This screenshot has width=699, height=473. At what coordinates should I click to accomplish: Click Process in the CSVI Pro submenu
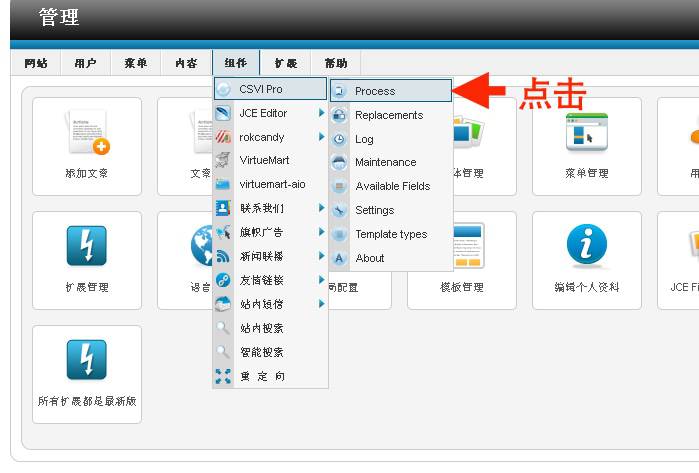pyautogui.click(x=375, y=91)
